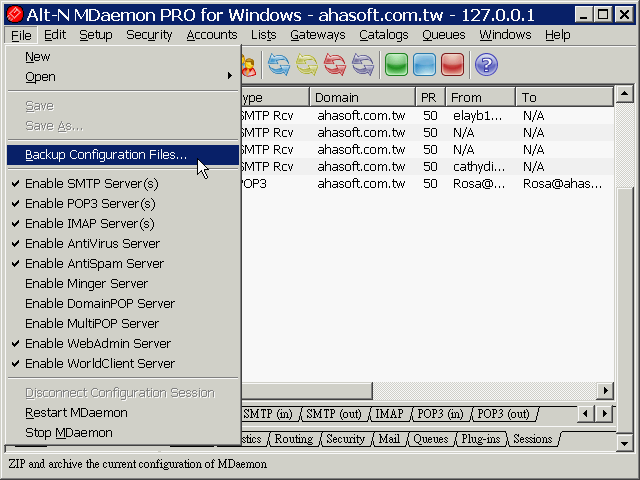Switch to the IMAP tab
This screenshot has width=640, height=480.
click(389, 414)
